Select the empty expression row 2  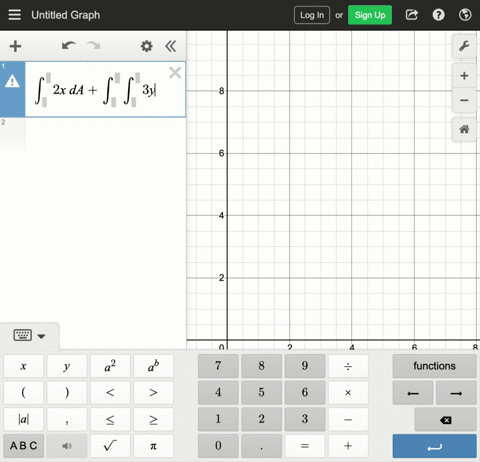point(93,133)
